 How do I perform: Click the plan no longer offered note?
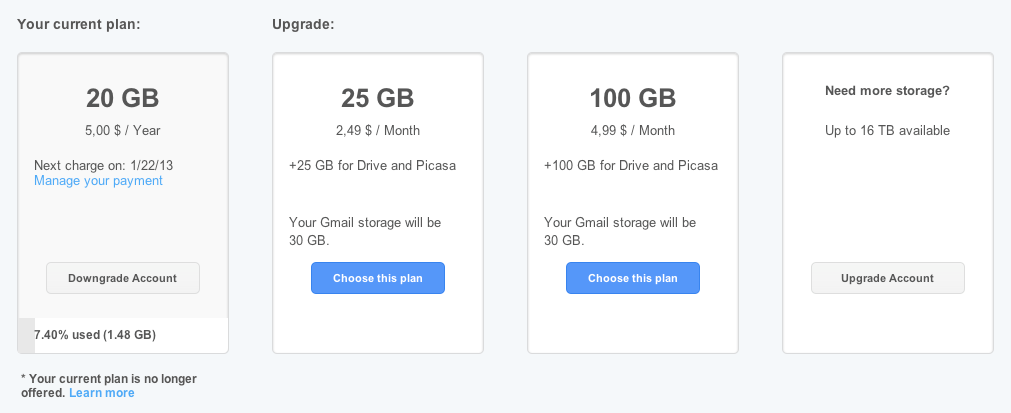(109, 386)
